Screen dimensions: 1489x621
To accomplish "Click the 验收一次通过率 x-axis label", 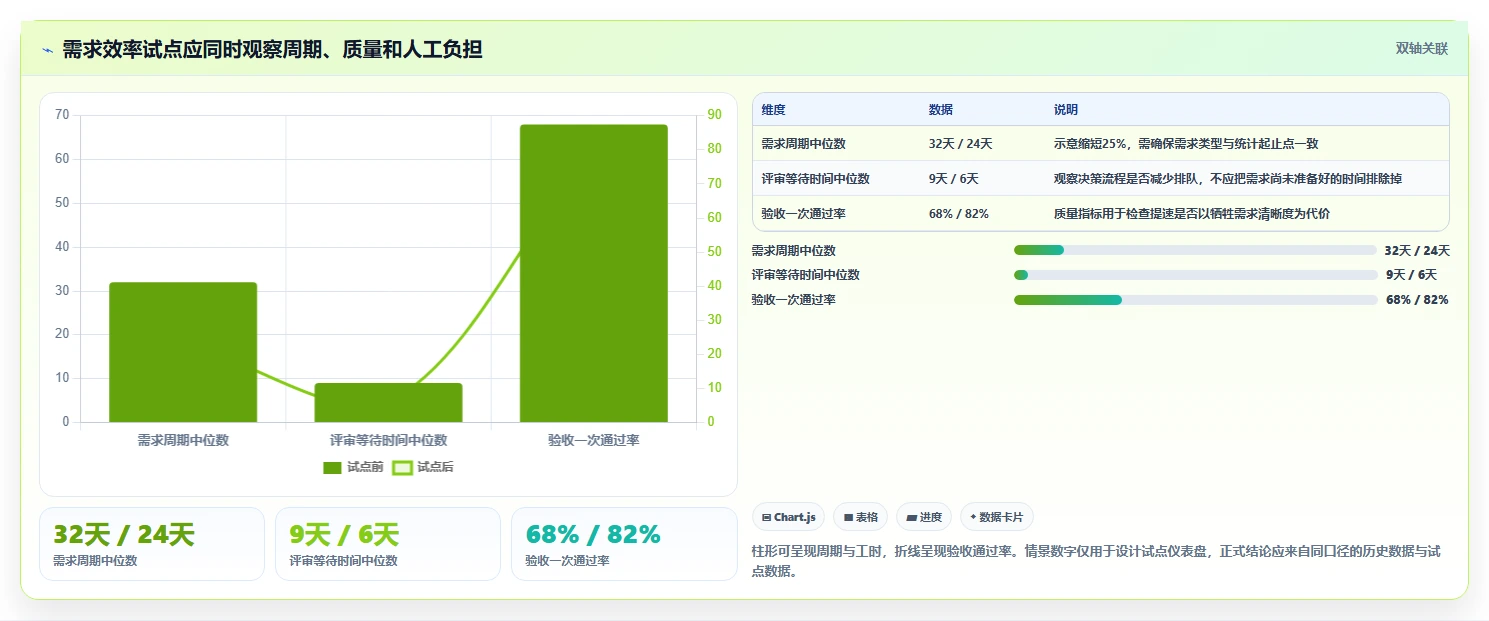I will pyautogui.click(x=593, y=440).
